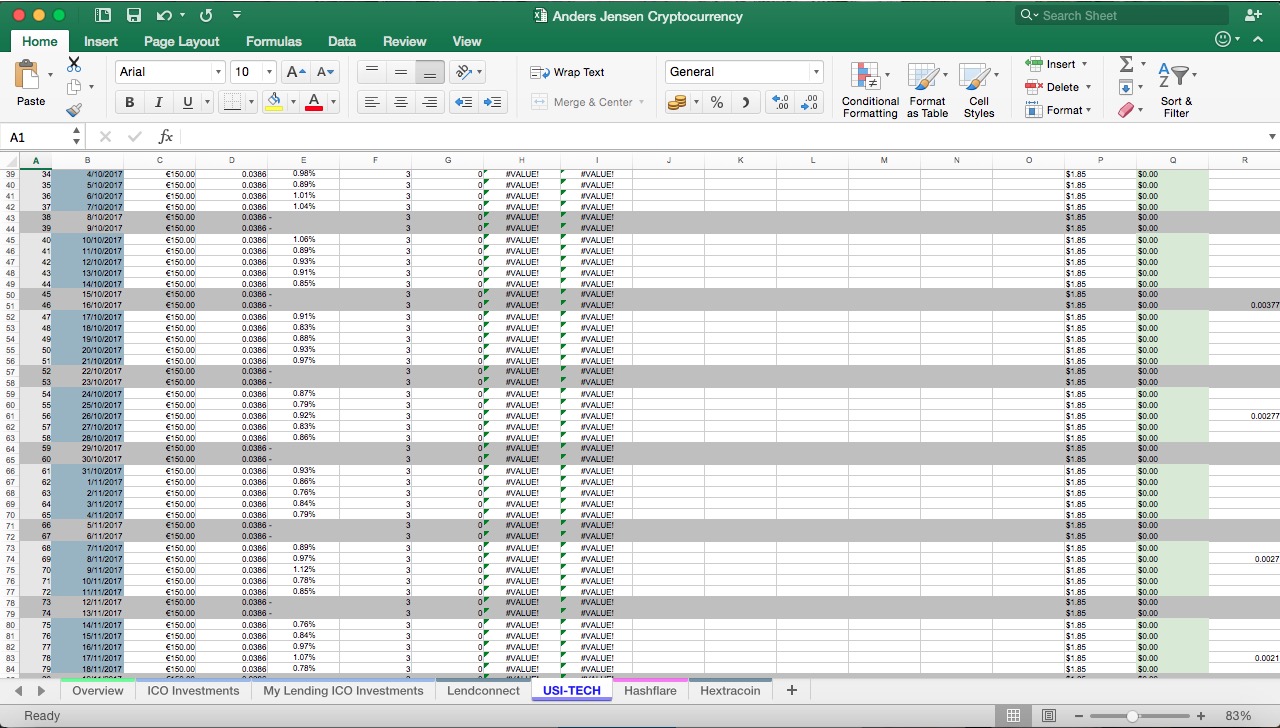
Task: Switch to Page Layout view in status bar
Action: [x=1049, y=716]
